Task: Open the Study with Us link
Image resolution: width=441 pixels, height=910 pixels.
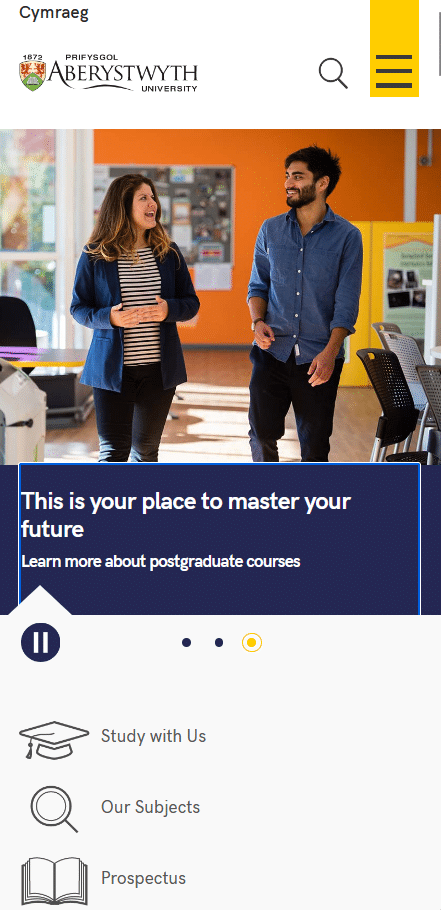Action: point(153,736)
